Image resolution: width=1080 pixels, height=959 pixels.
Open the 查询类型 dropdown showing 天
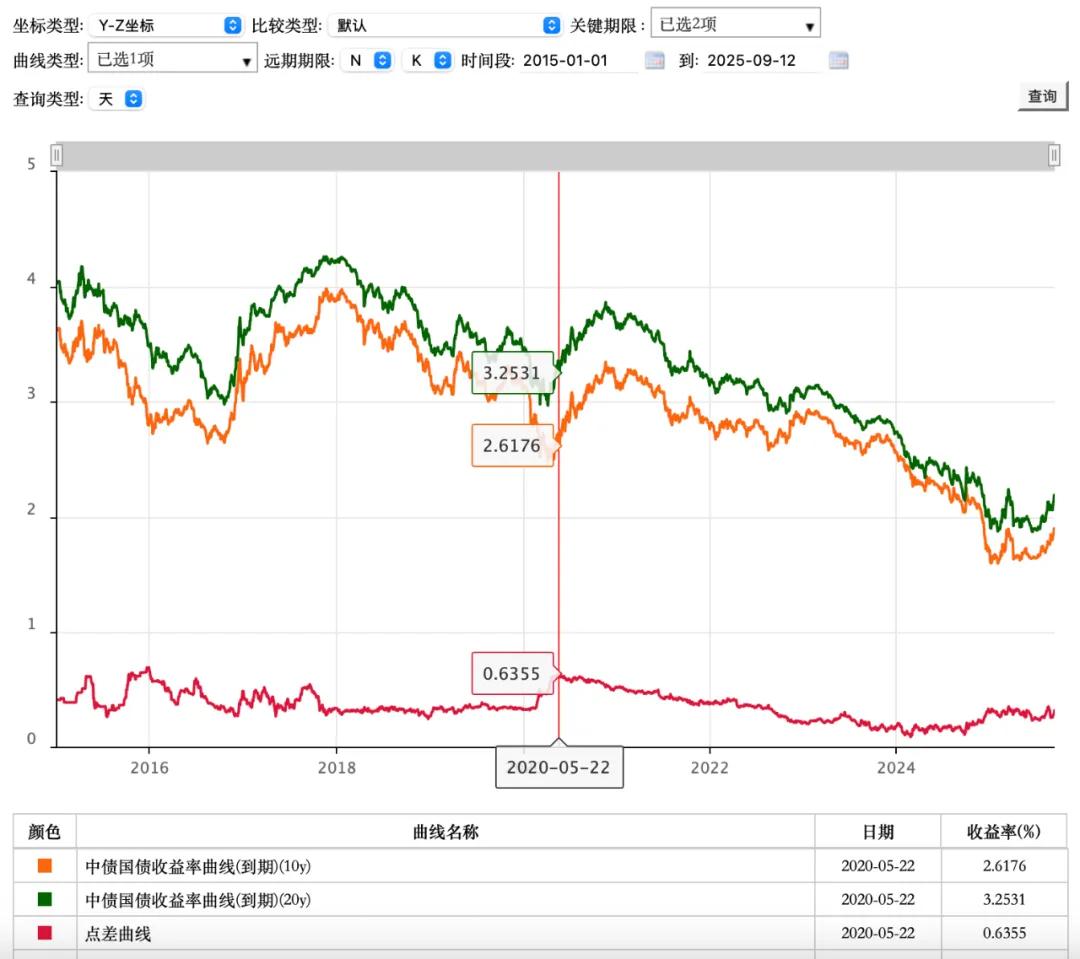[117, 98]
